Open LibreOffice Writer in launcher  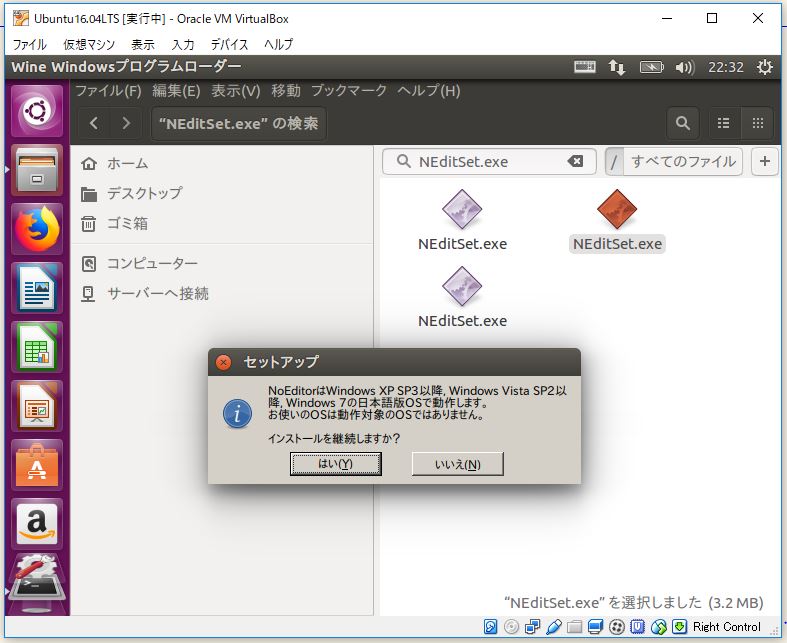[37, 289]
